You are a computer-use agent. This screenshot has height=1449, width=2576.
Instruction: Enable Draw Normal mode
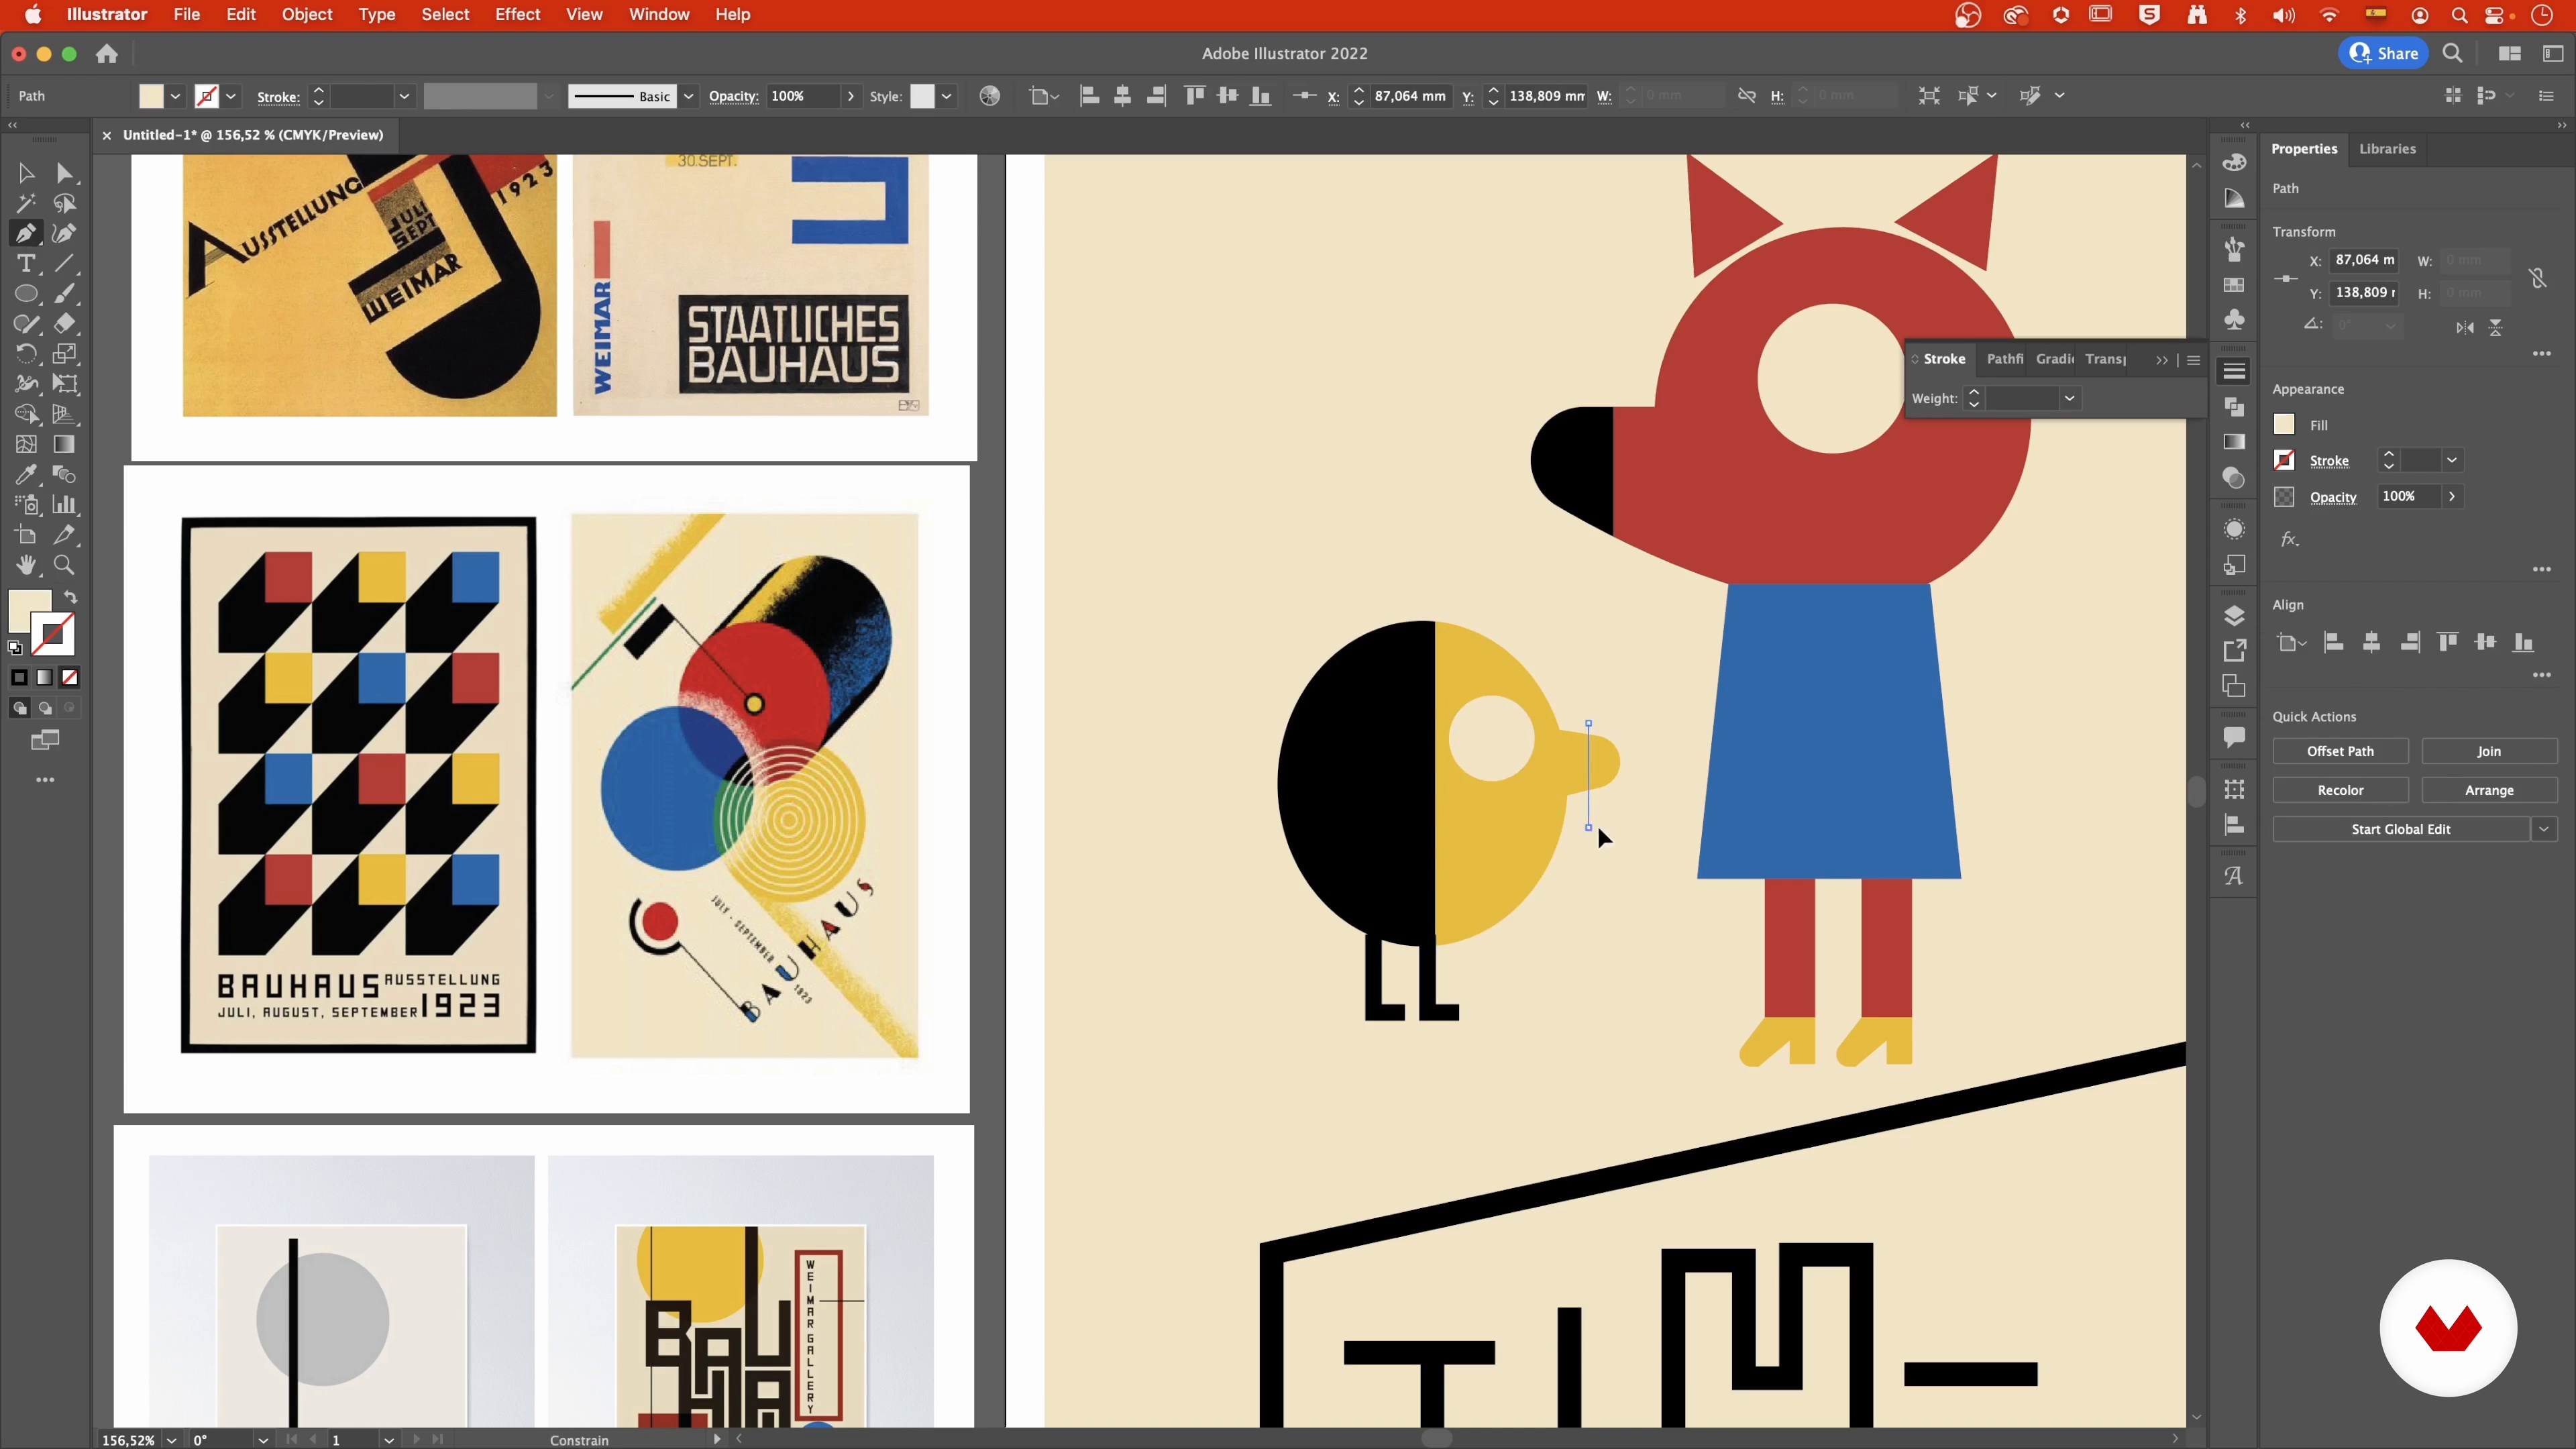pyautogui.click(x=19, y=708)
